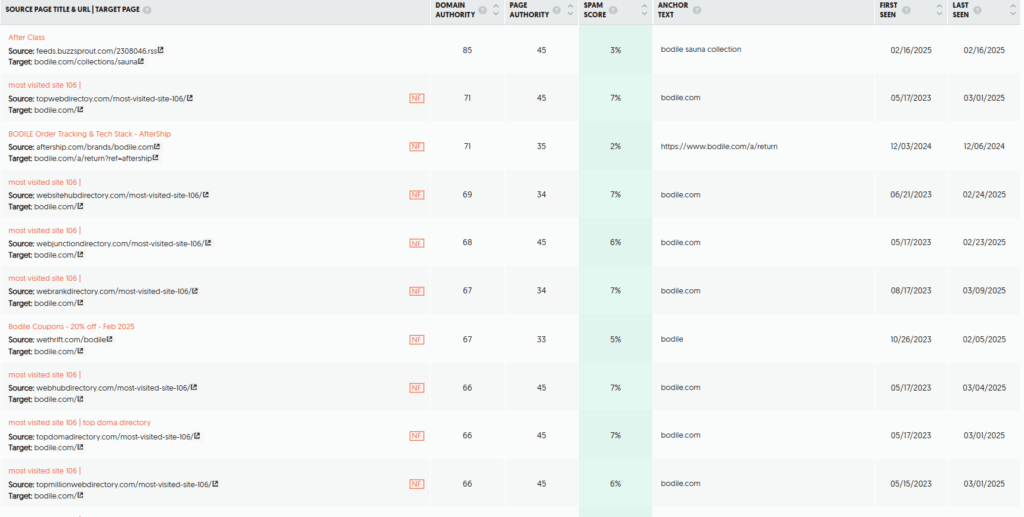Image resolution: width=1024 pixels, height=517 pixels.
Task: Click source URL webjunctiondirectory.com/most-visited-site-106/
Action: [x=120, y=243]
